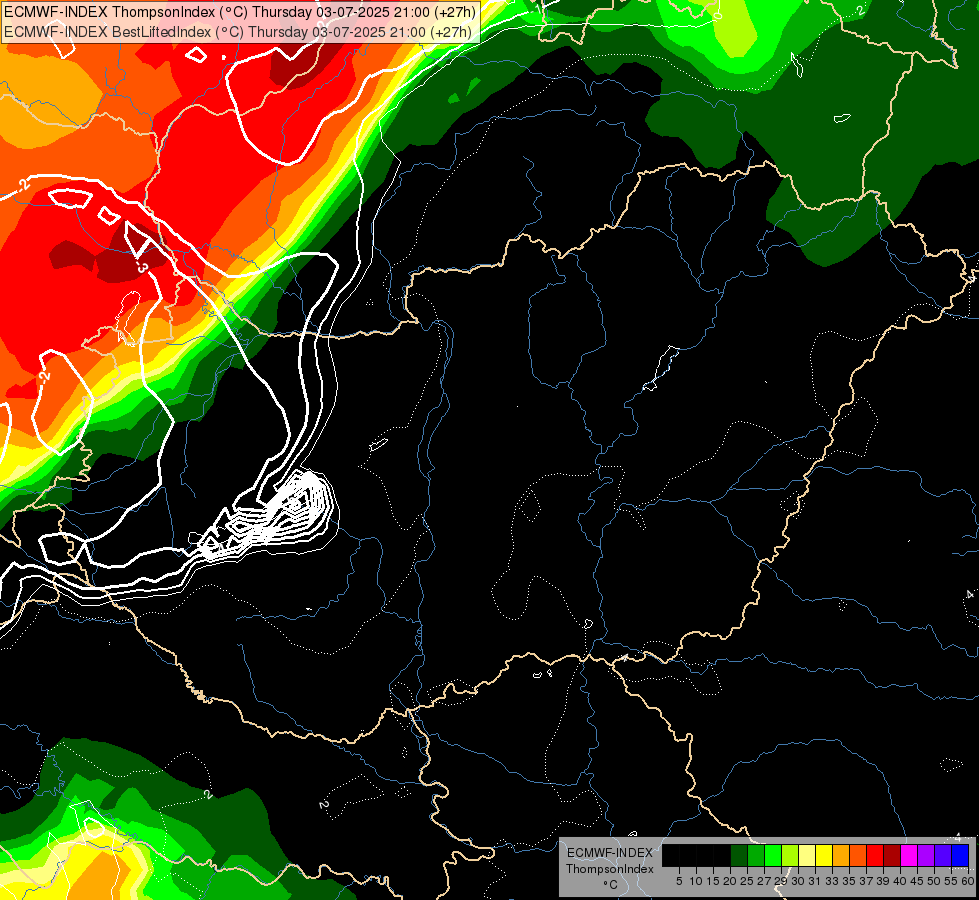This screenshot has width=979, height=900.
Task: Click the legend value 5
Action: click(679, 881)
